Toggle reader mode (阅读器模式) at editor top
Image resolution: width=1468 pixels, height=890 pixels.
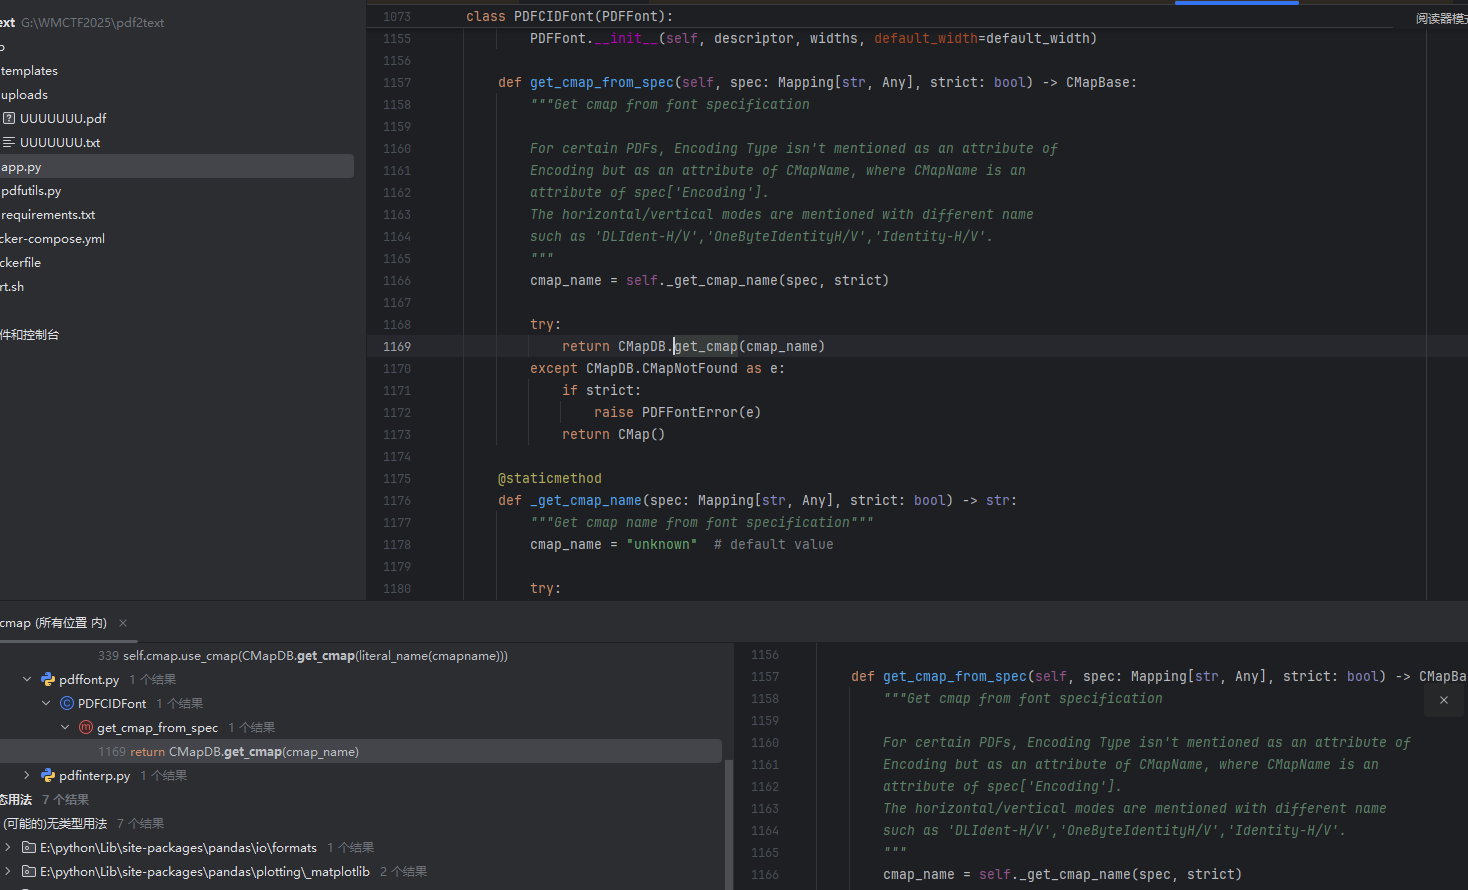[x=1441, y=19]
